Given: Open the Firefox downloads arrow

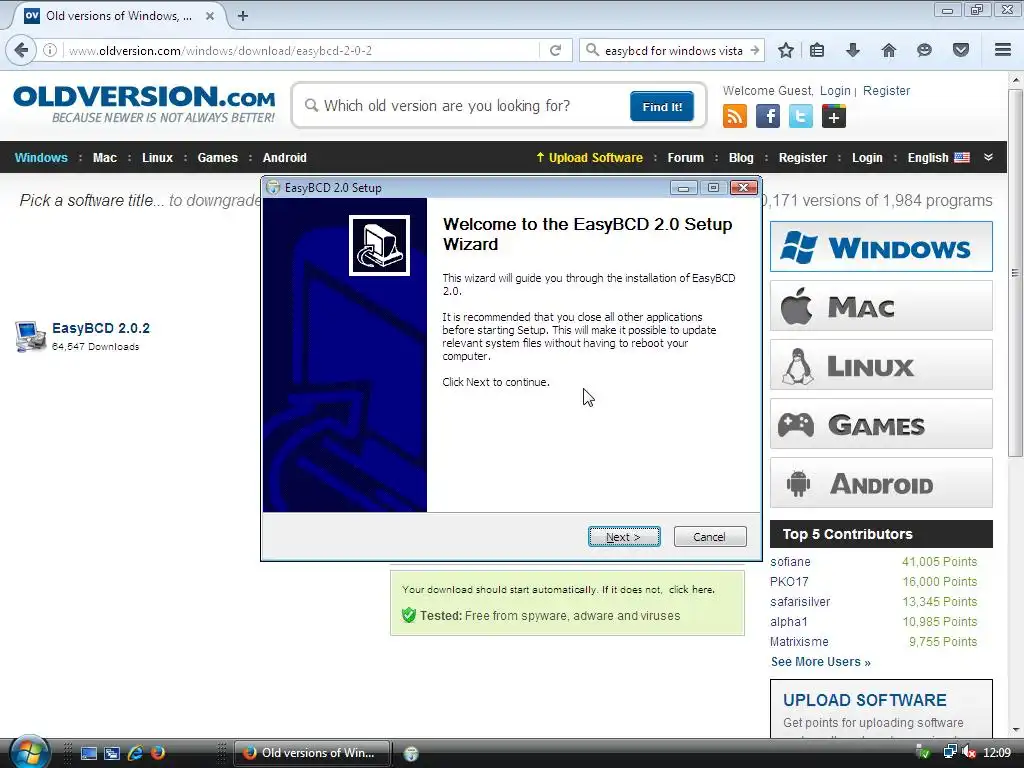Looking at the screenshot, I should click(853, 50).
